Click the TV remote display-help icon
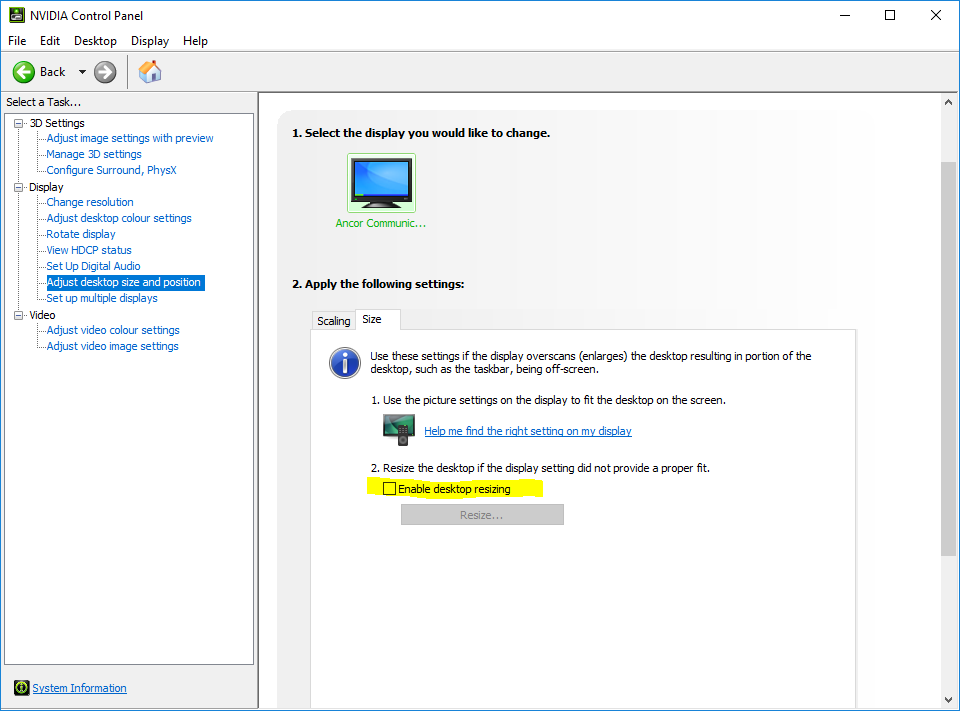Screen dimensions: 960x711 [399, 430]
